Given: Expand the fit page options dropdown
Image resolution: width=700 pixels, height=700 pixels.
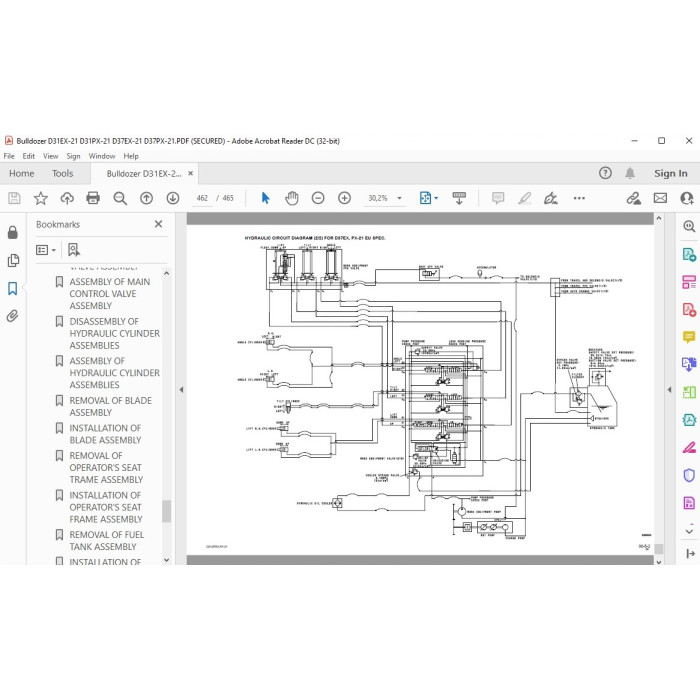Looking at the screenshot, I should [436, 198].
